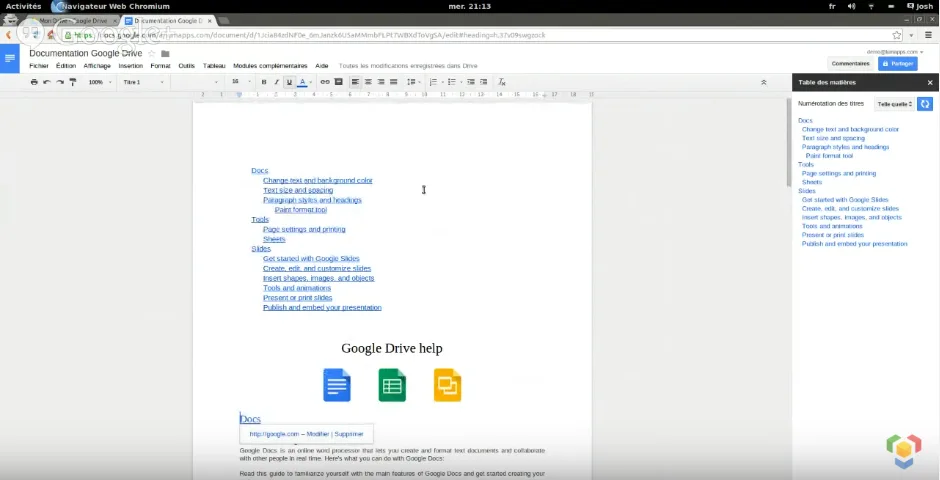The height and width of the screenshot is (480, 940).
Task: Open the bulleted list style arrow
Action: pos(461,82)
